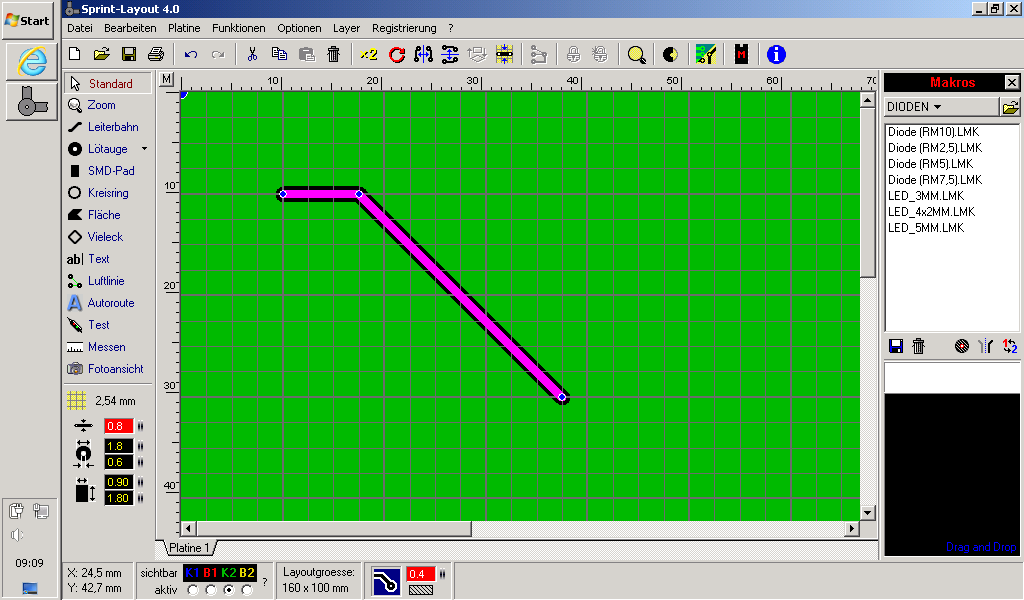1024x600 pixels.
Task: Set layer K1 as active
Action: [x=193, y=590]
